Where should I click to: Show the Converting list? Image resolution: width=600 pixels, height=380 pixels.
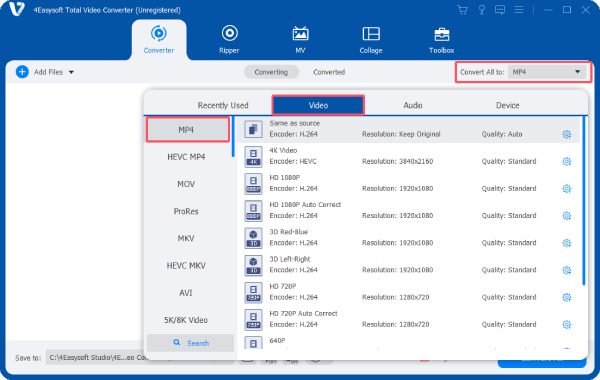[271, 72]
